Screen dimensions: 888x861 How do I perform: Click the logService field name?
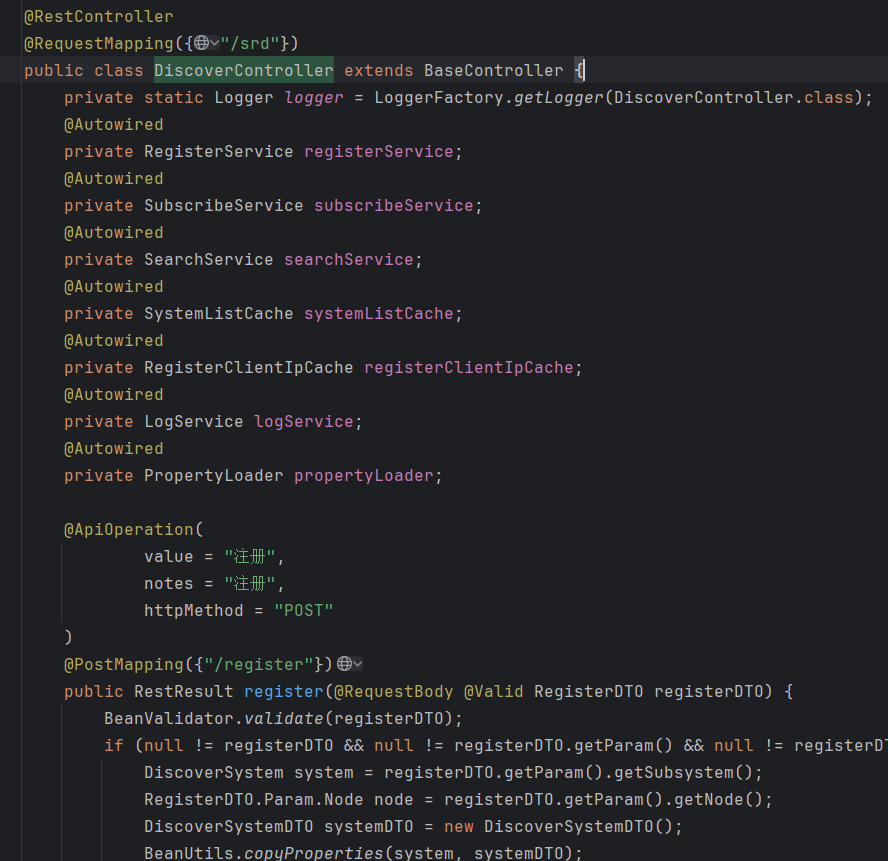(304, 421)
